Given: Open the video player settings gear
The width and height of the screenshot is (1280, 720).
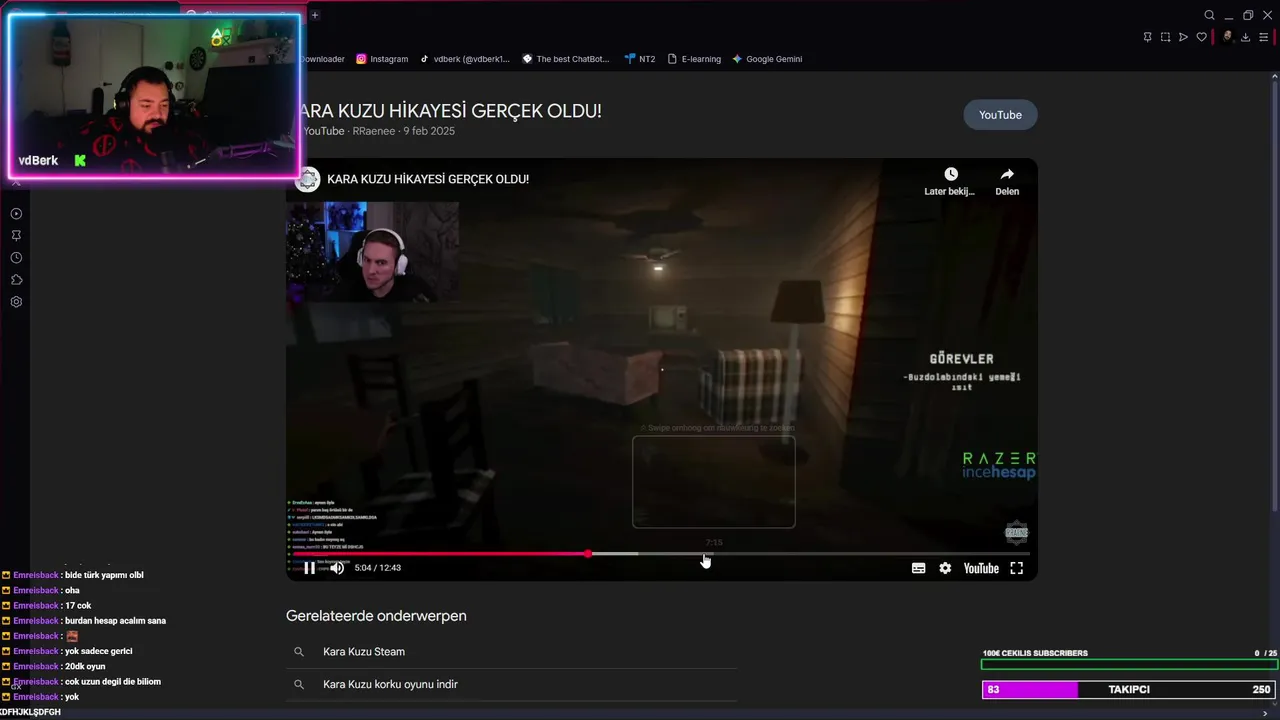Looking at the screenshot, I should (945, 568).
